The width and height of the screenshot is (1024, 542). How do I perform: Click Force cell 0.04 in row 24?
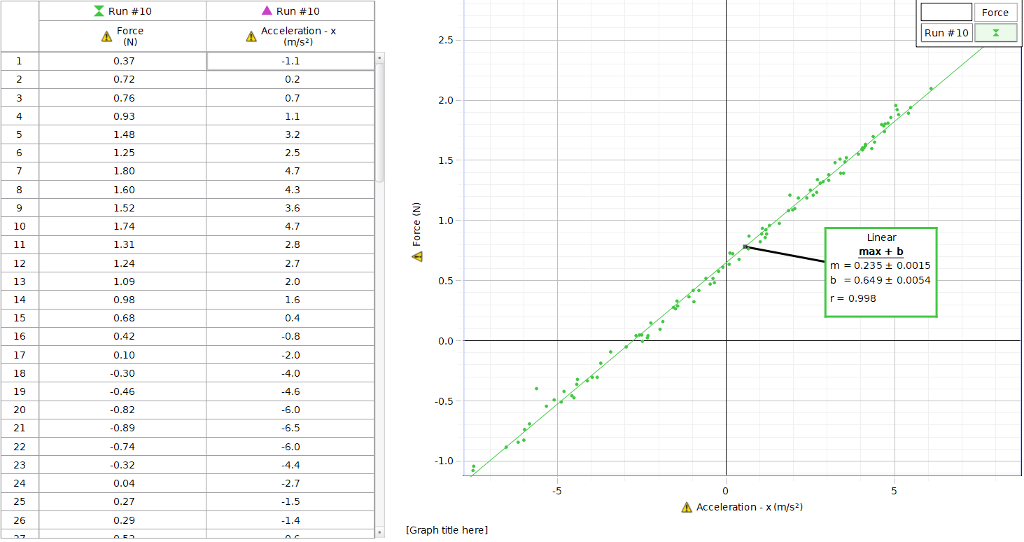(x=123, y=483)
